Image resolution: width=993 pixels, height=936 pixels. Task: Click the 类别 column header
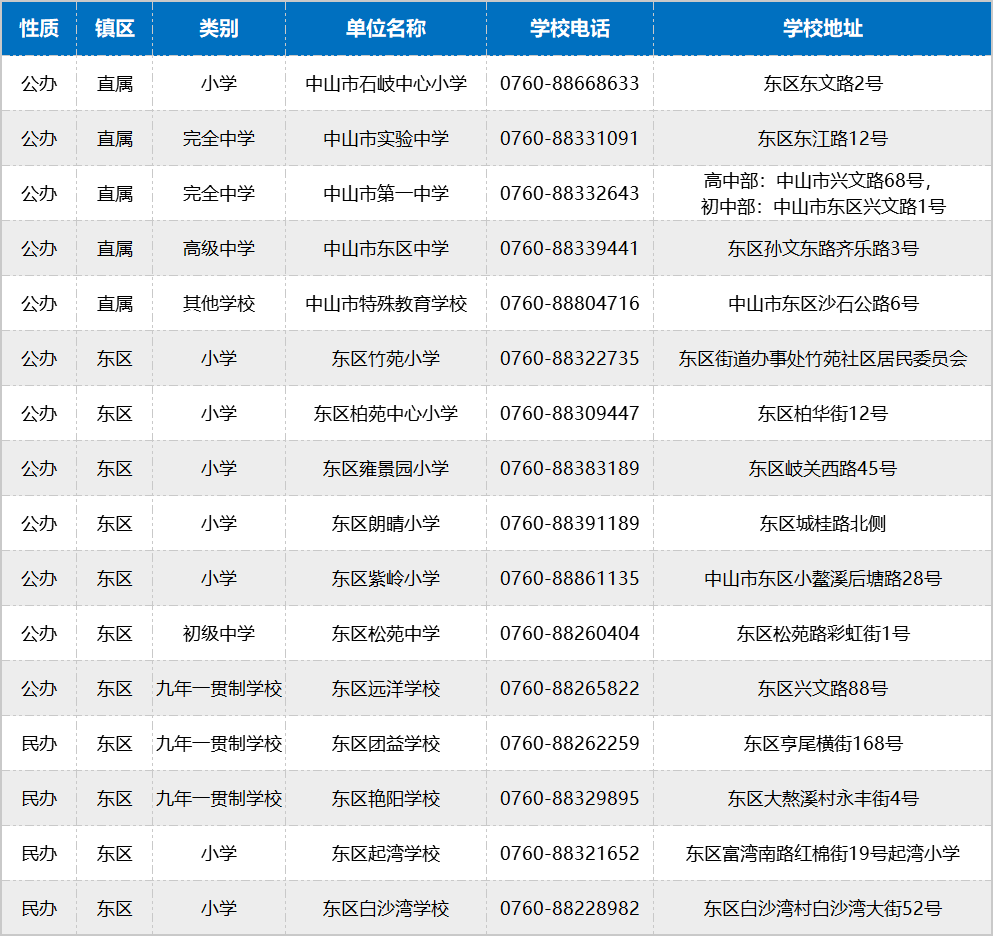click(x=218, y=28)
